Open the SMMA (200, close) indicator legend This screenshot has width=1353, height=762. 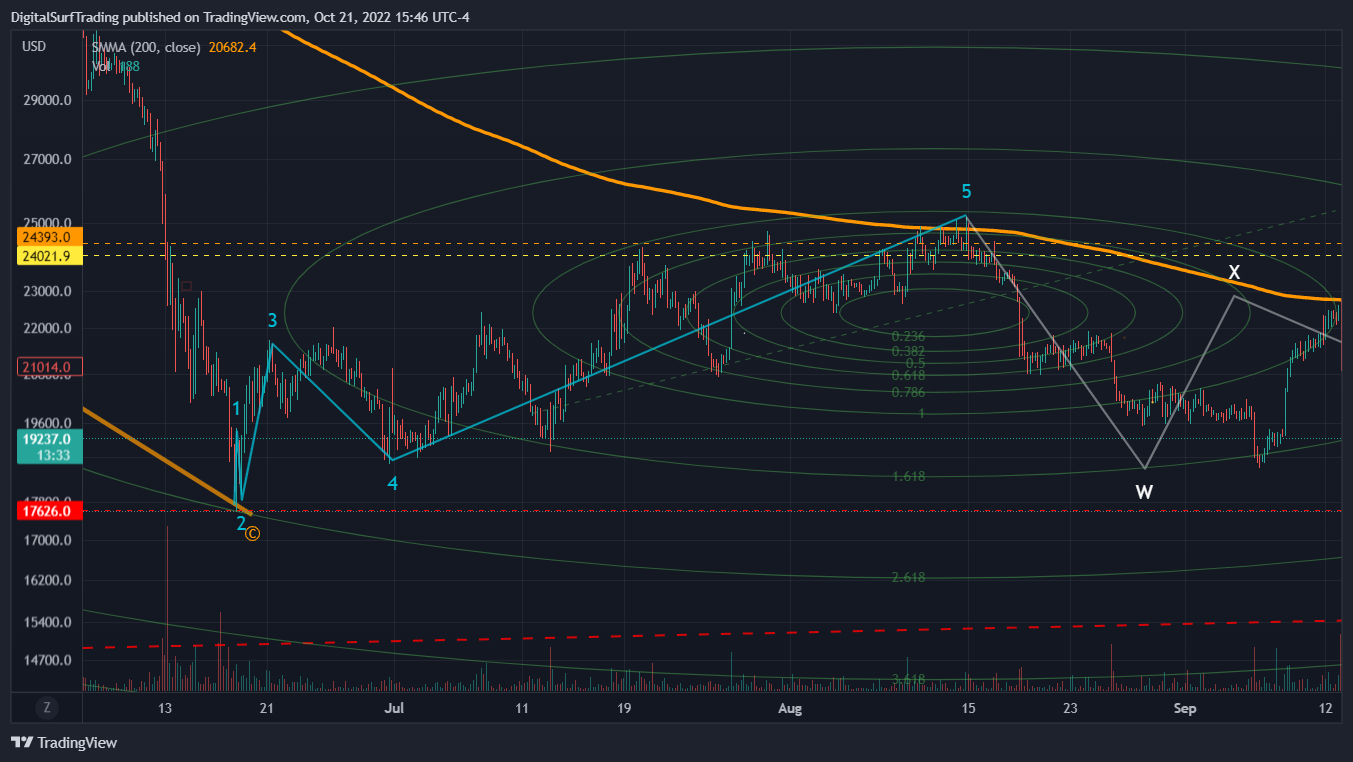pos(146,47)
